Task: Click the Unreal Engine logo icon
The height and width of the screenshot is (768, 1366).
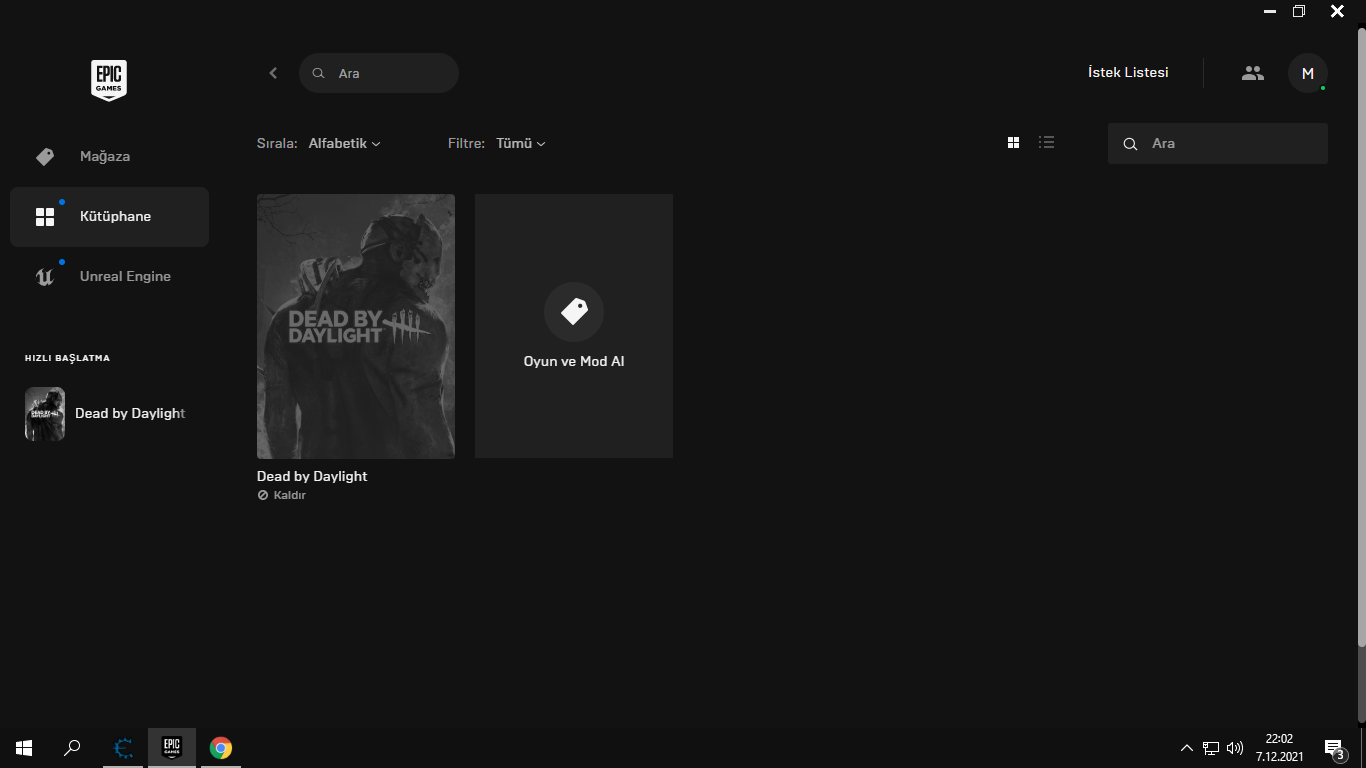Action: [45, 277]
